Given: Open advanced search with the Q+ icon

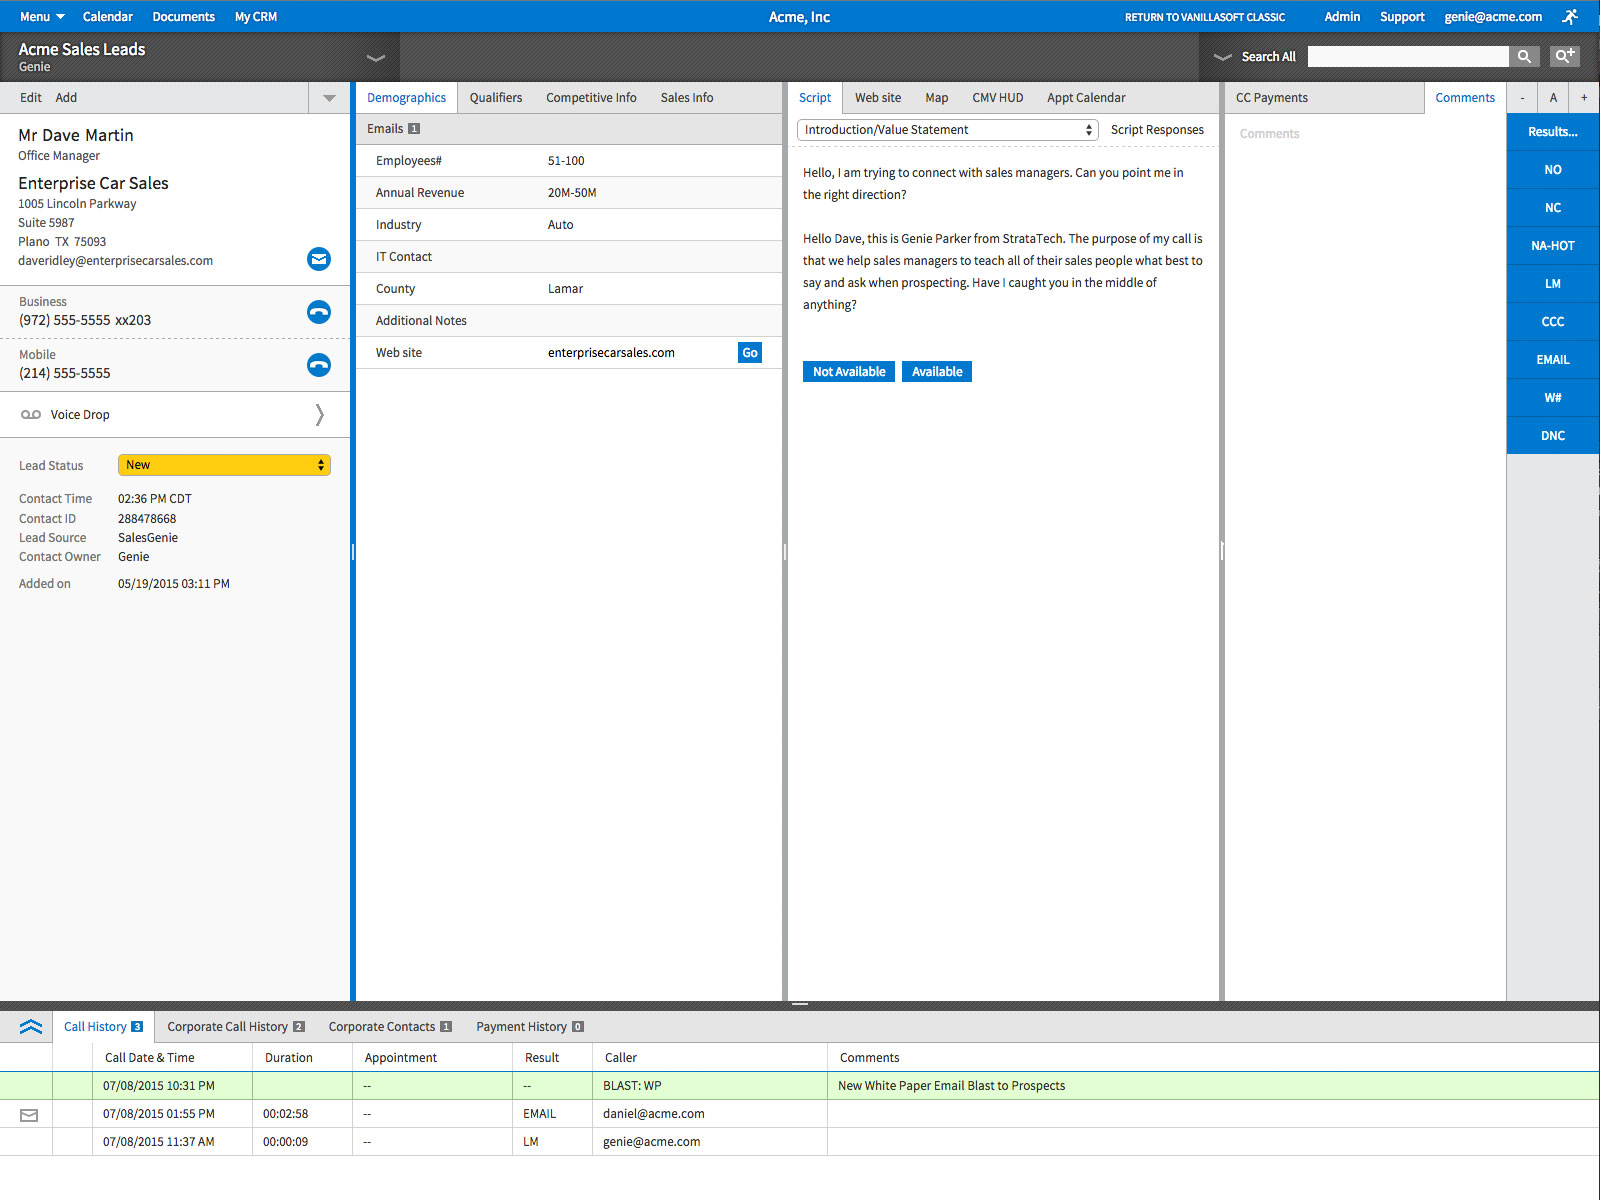Looking at the screenshot, I should coord(1564,56).
